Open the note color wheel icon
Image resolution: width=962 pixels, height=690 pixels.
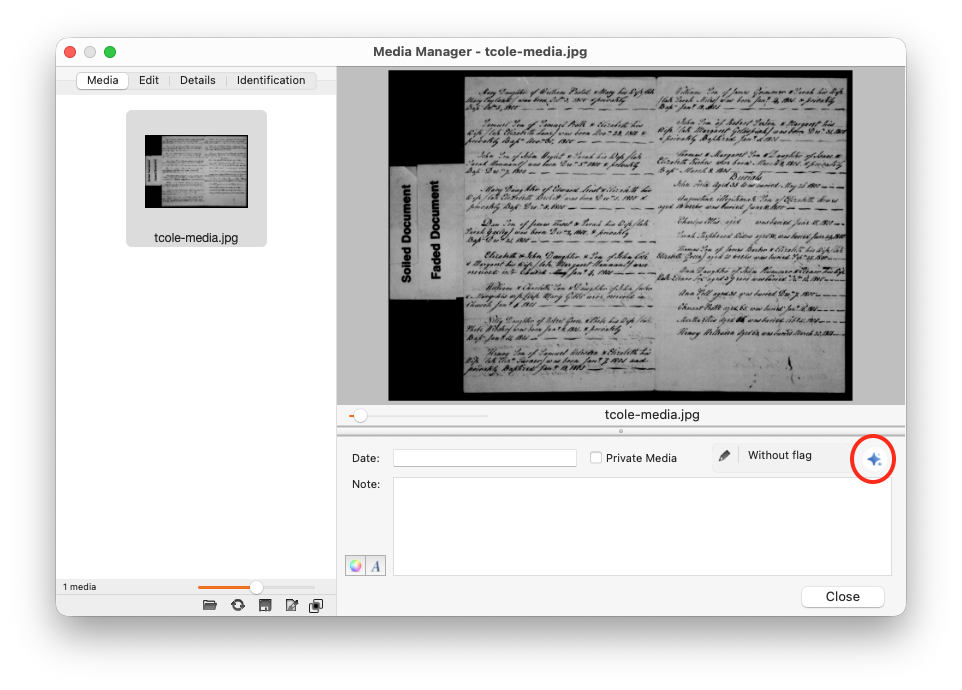[356, 565]
